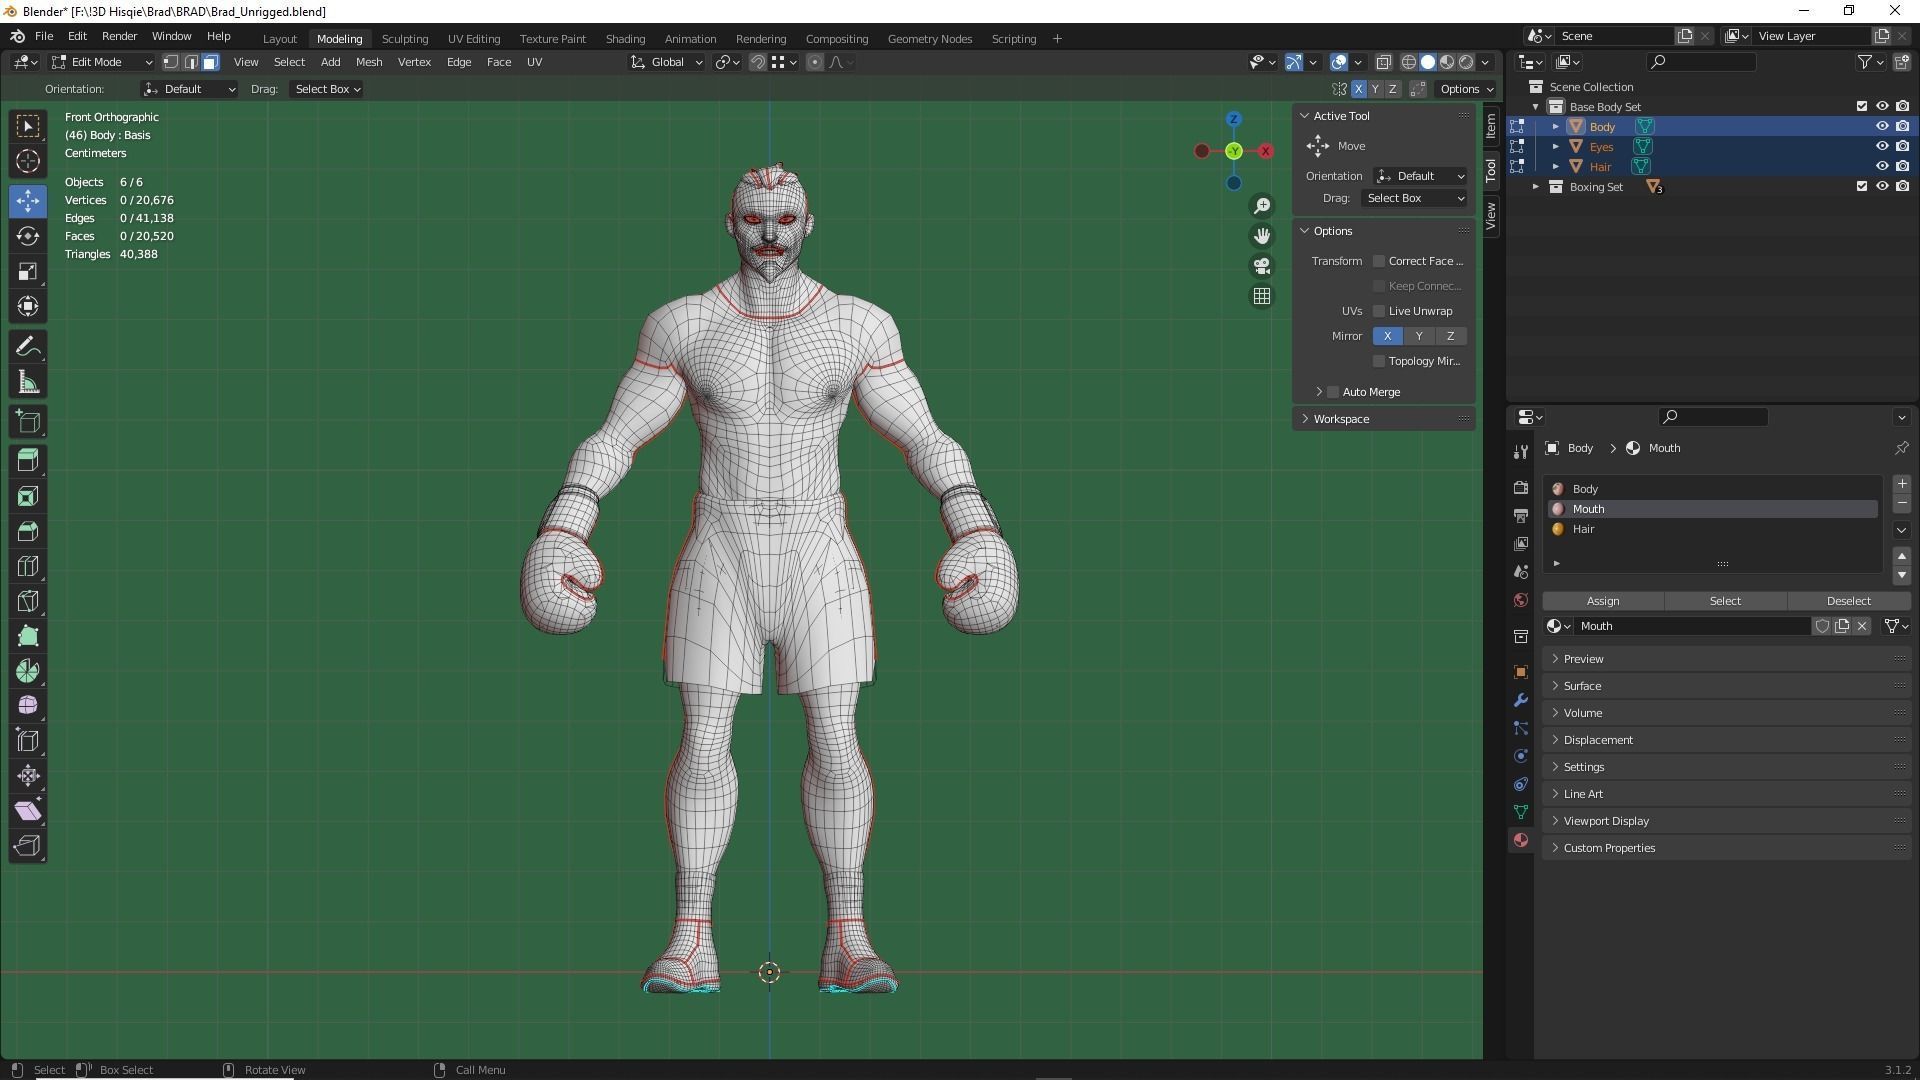
Task: Select the Knife tool
Action: pyautogui.click(x=28, y=601)
